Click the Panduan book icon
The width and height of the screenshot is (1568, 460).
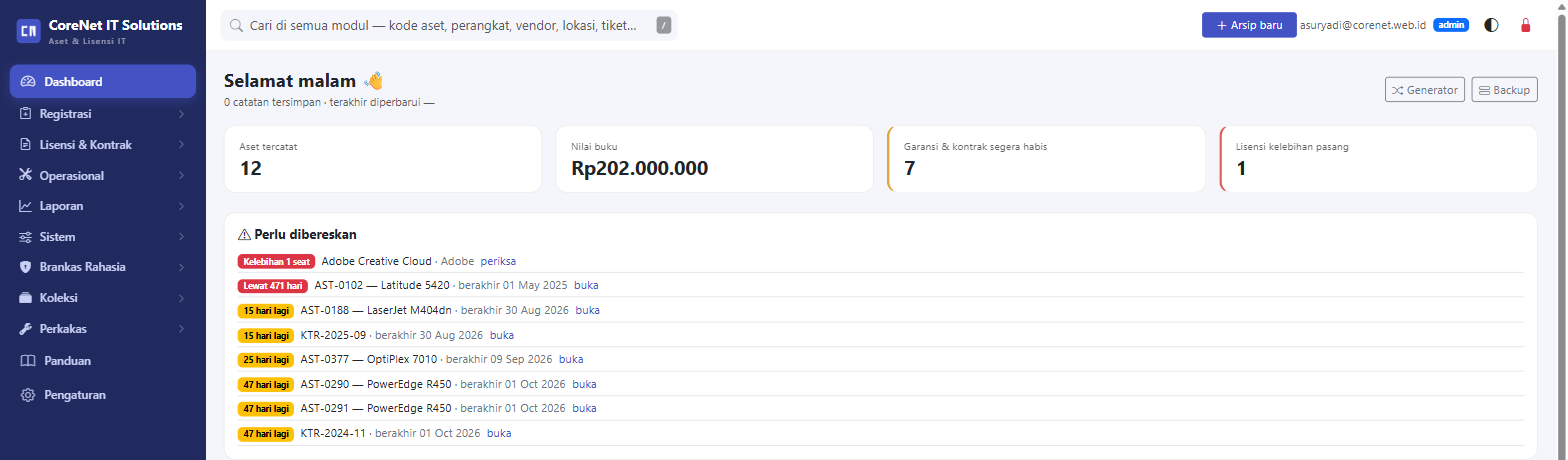[x=28, y=360]
